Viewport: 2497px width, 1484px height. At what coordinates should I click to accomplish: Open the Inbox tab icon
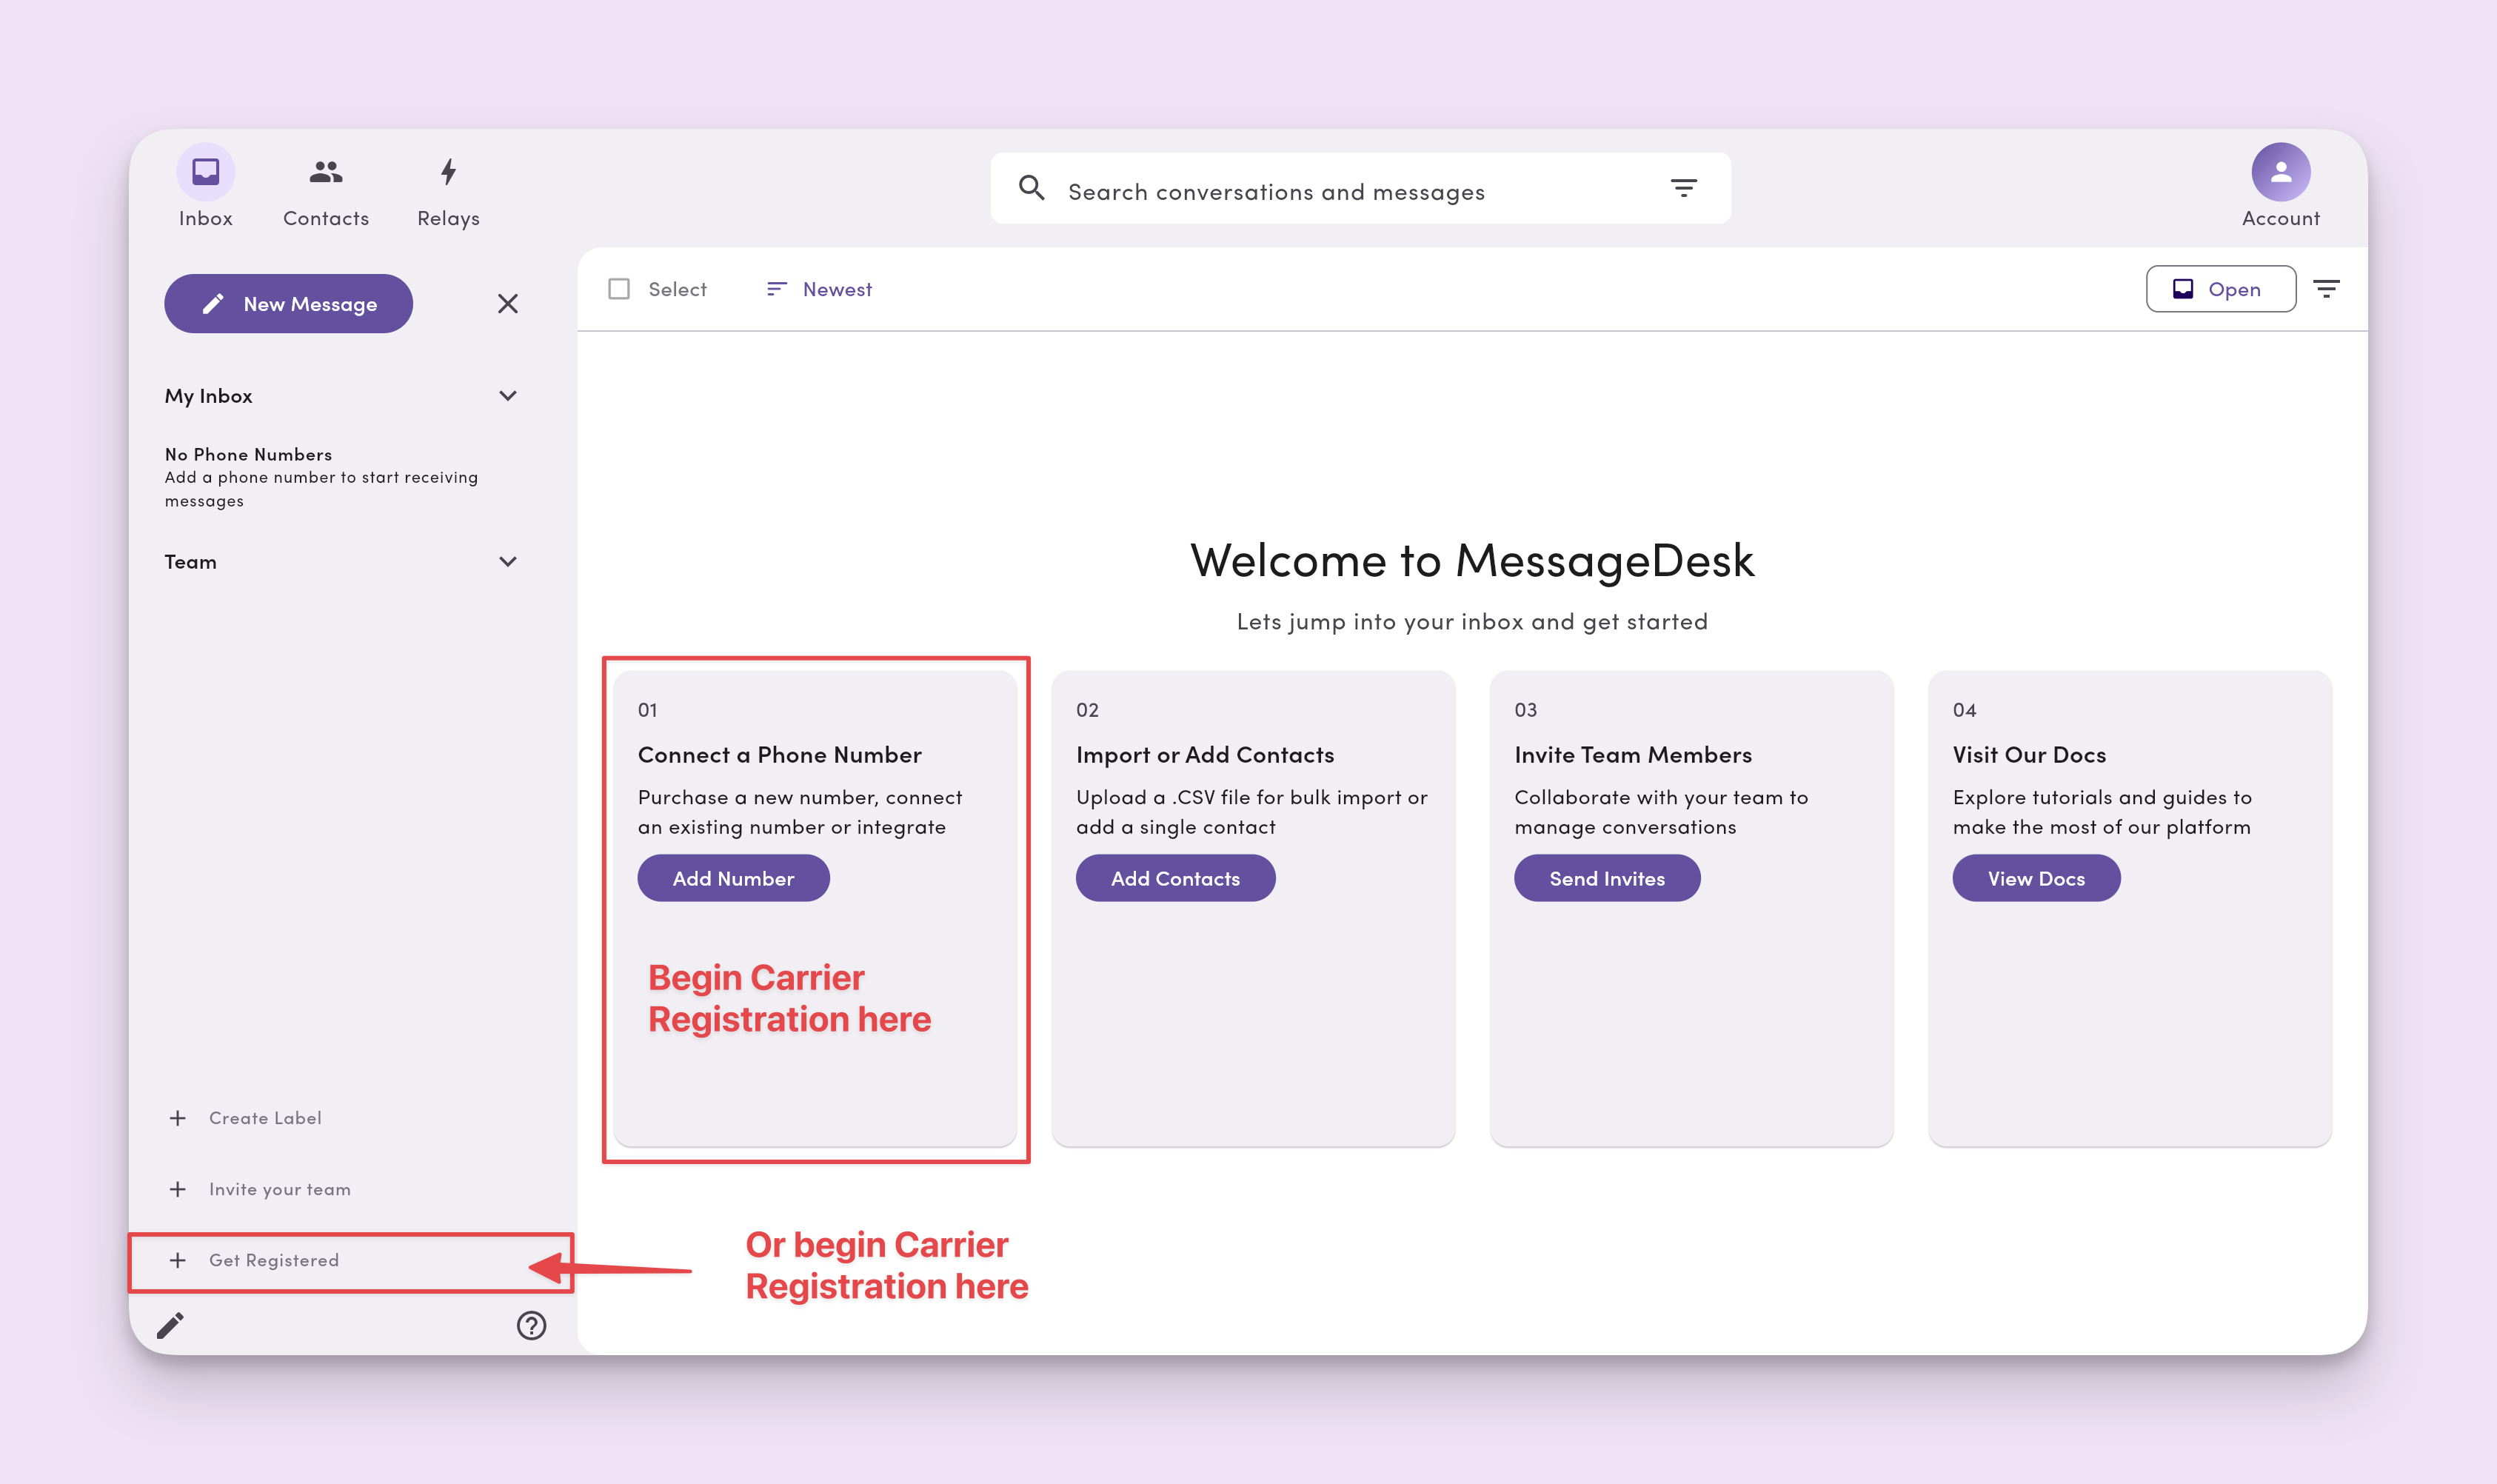(205, 172)
